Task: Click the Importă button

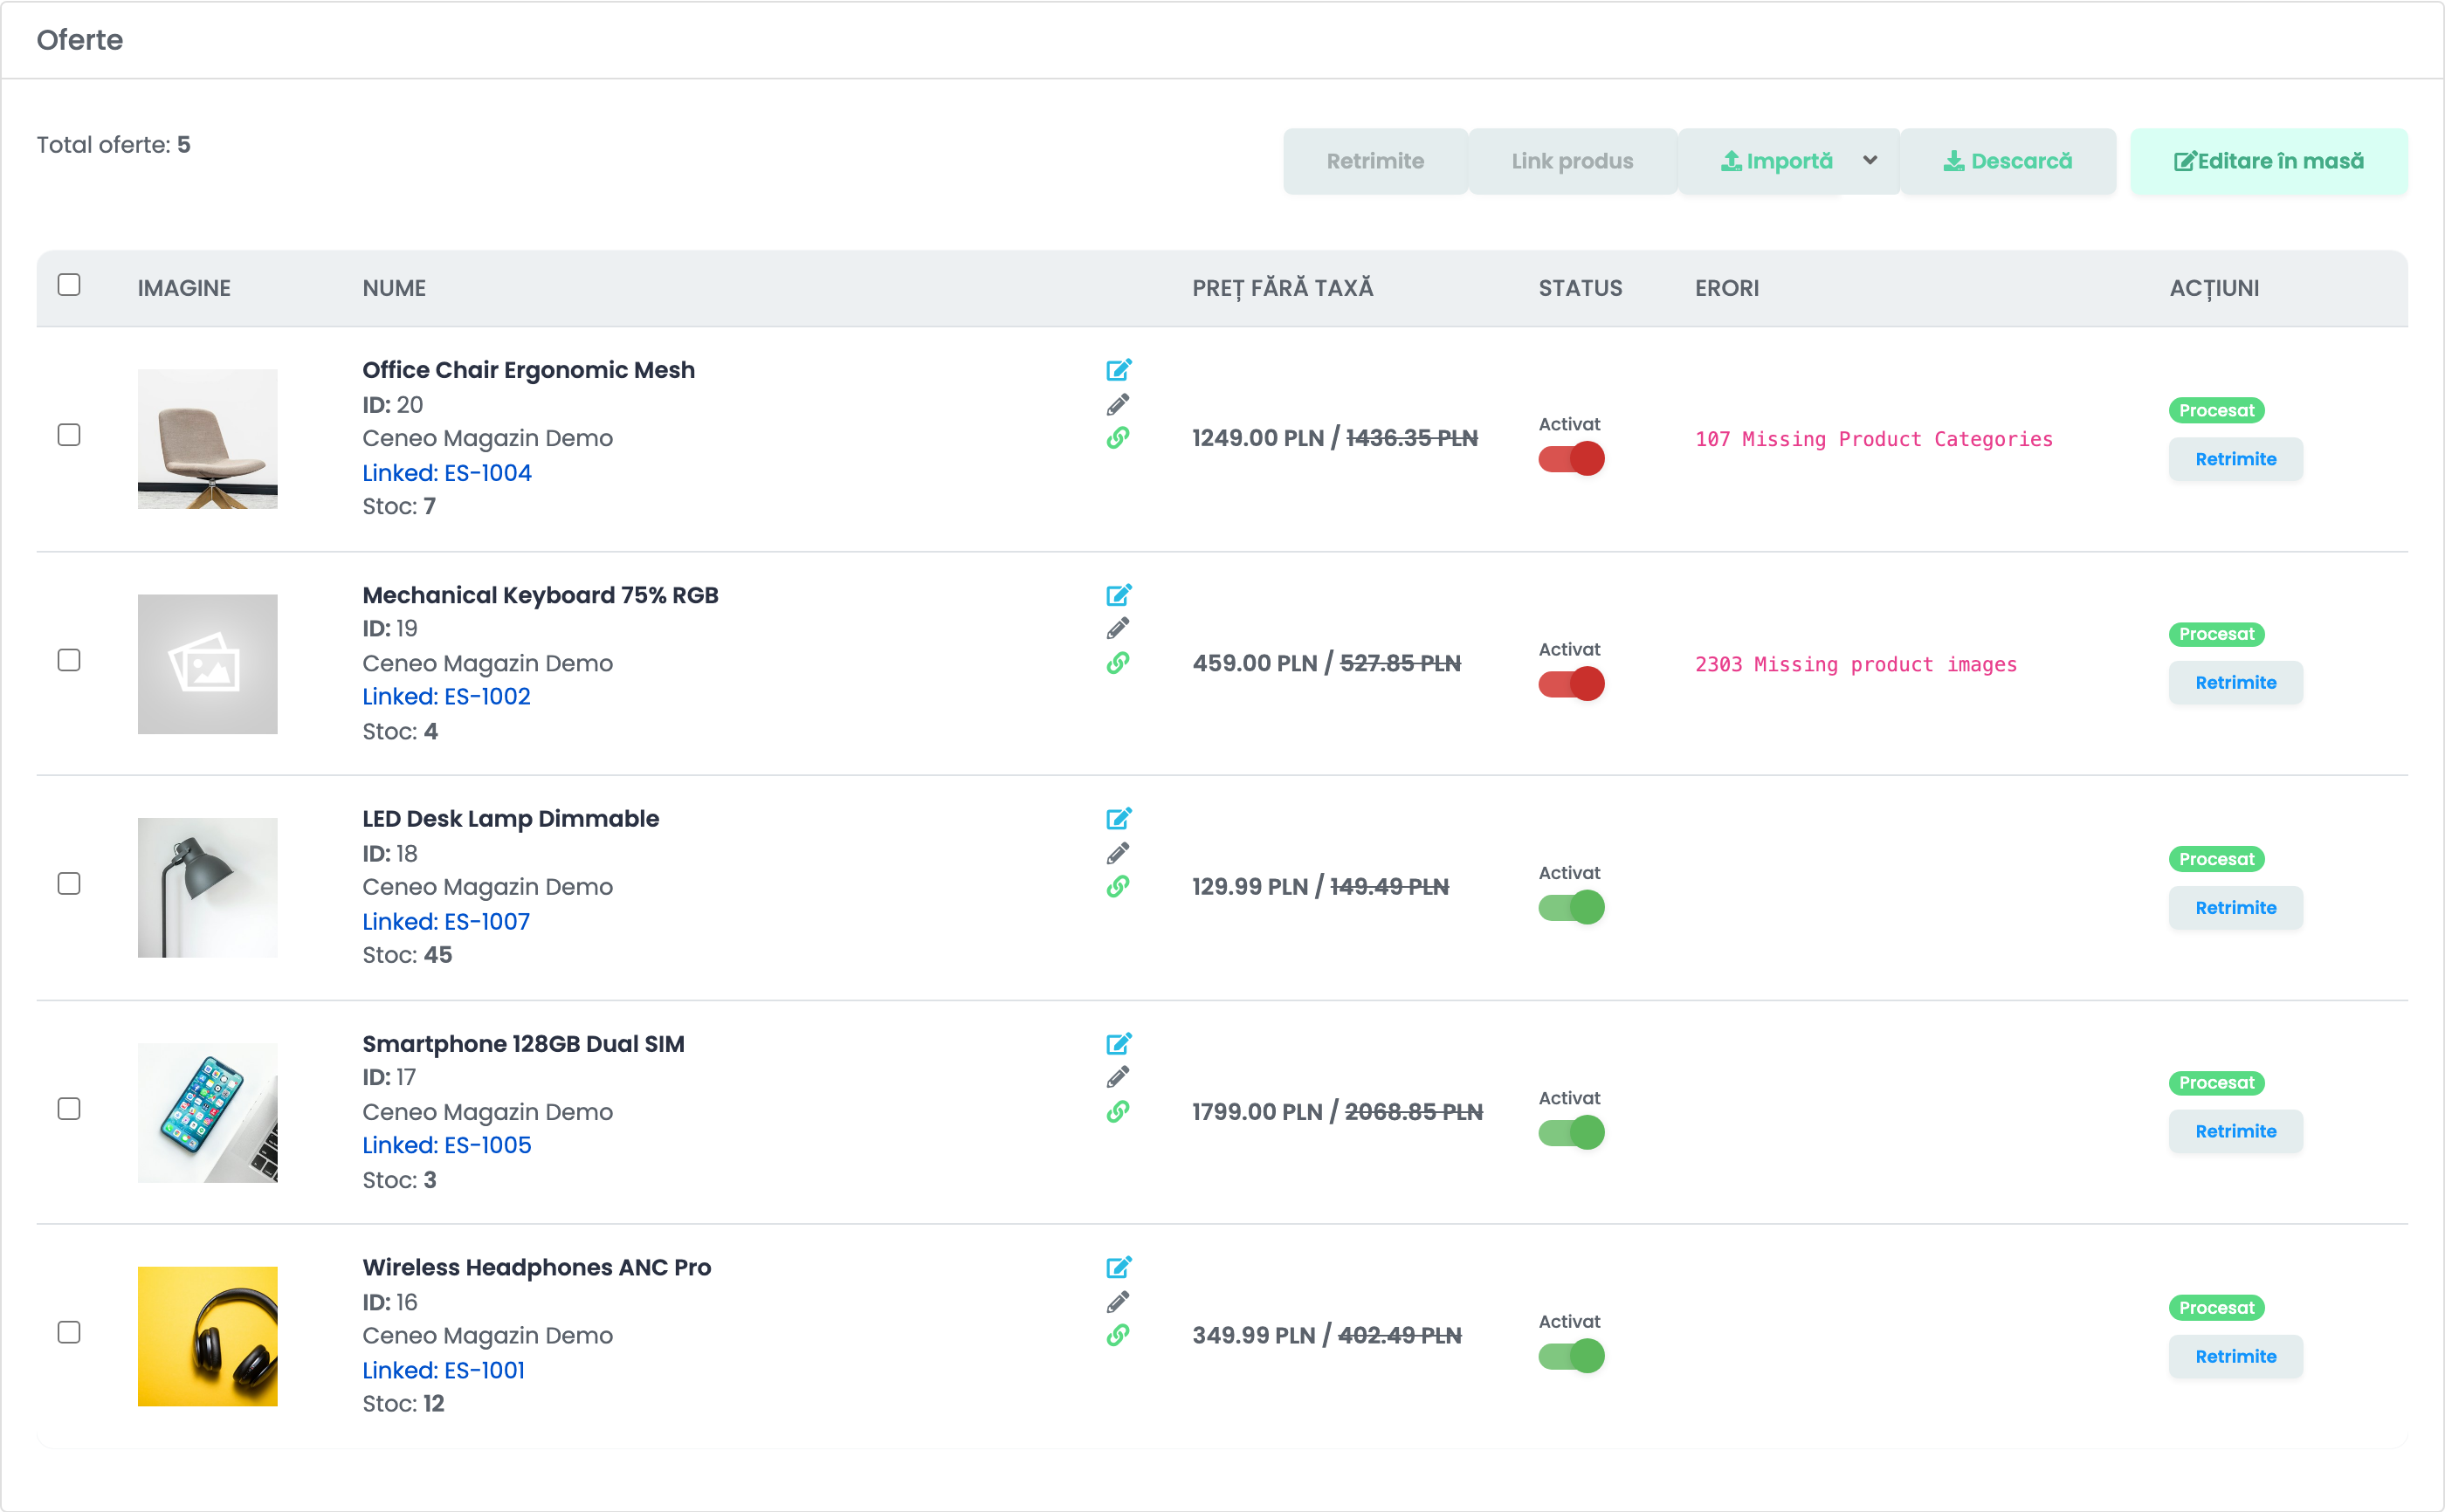Action: pos(1776,161)
